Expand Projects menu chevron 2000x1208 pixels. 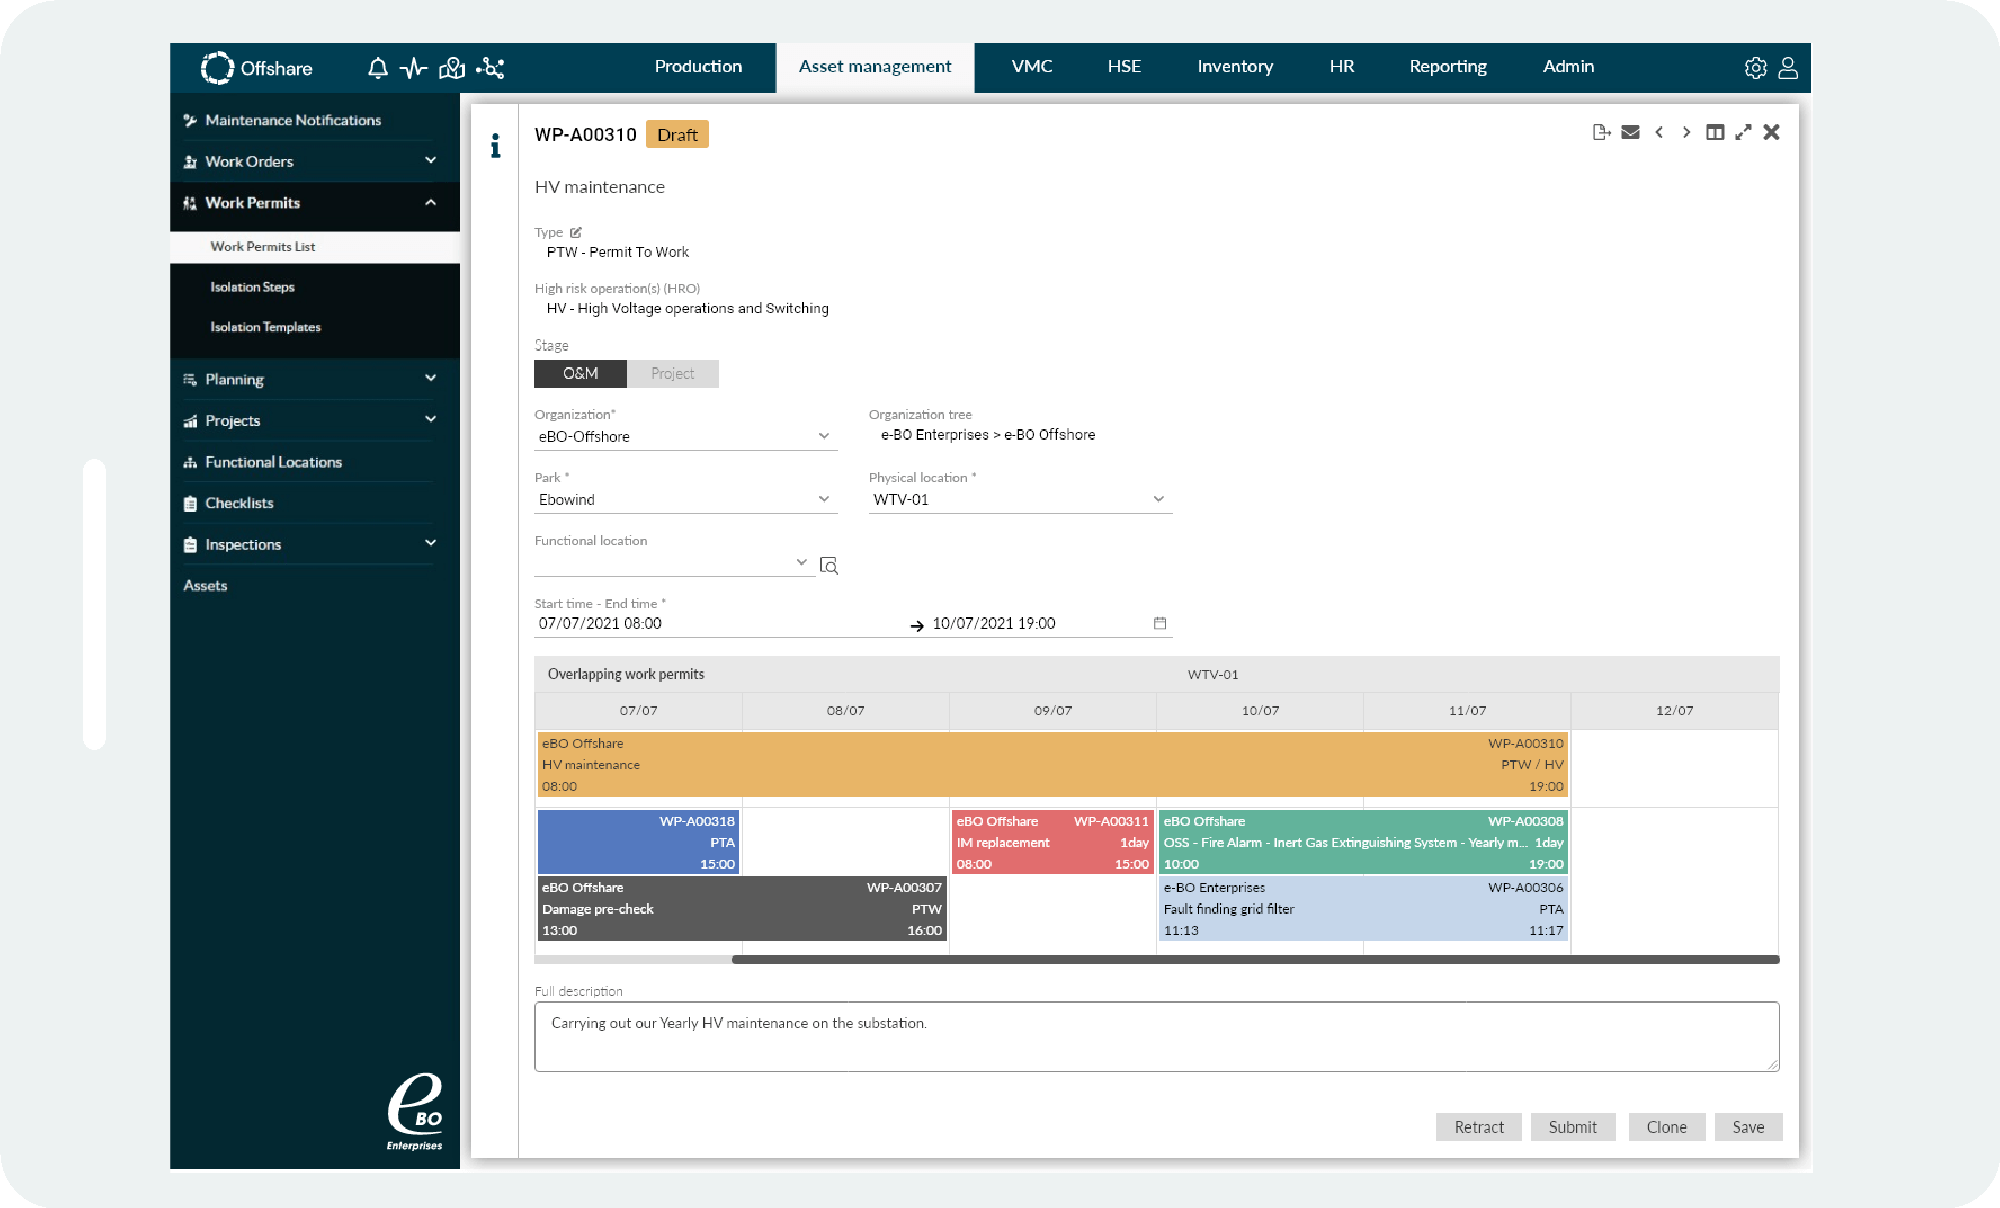(x=431, y=419)
